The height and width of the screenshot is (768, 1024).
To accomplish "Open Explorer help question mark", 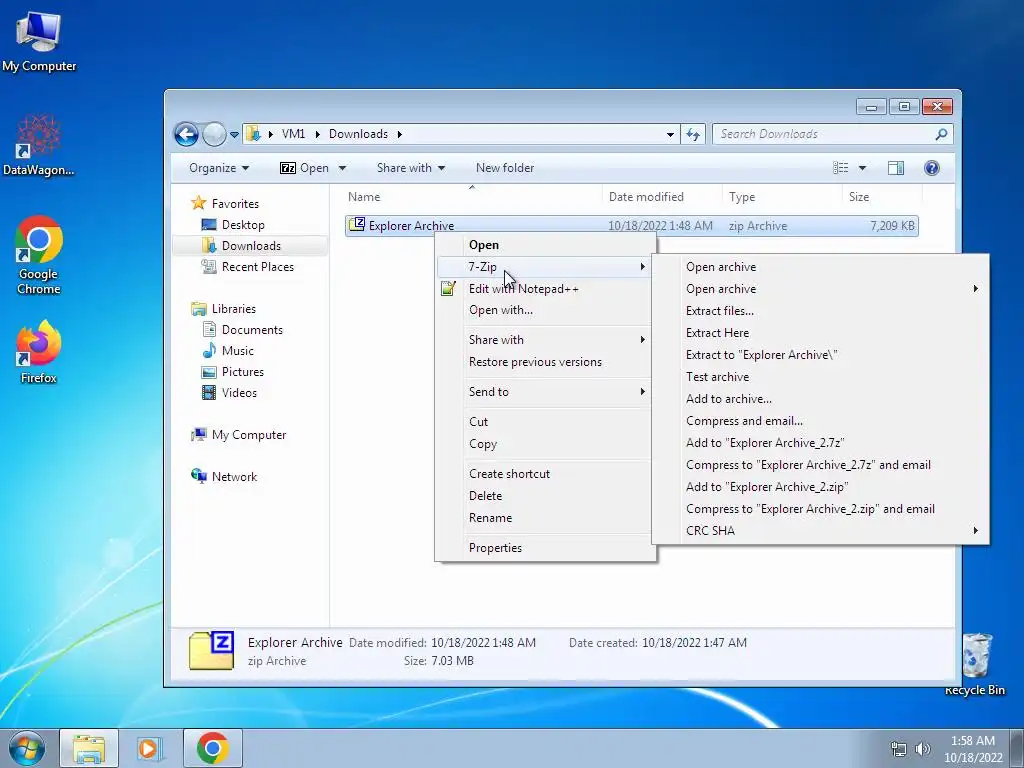I will click(x=932, y=168).
